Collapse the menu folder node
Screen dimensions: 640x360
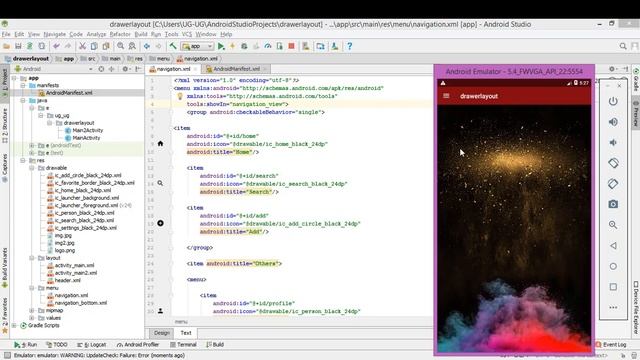[32, 288]
